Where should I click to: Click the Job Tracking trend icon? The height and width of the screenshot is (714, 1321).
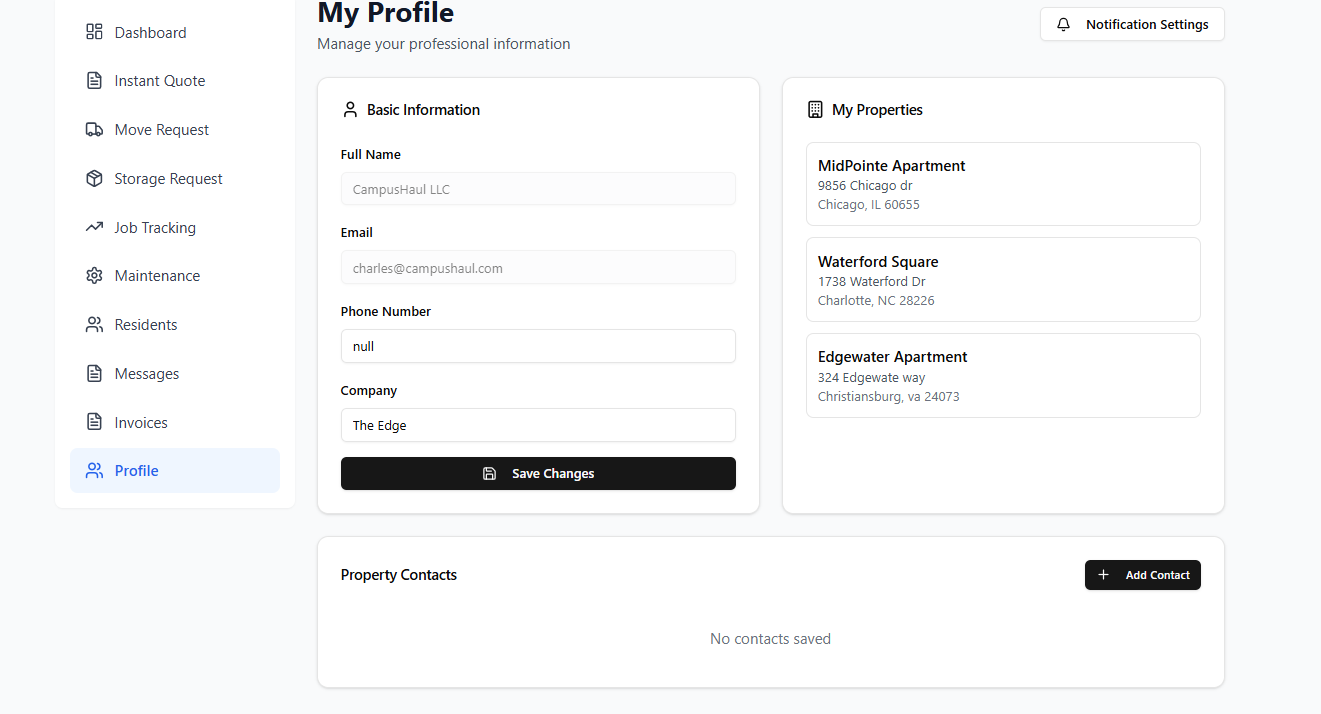tap(94, 227)
